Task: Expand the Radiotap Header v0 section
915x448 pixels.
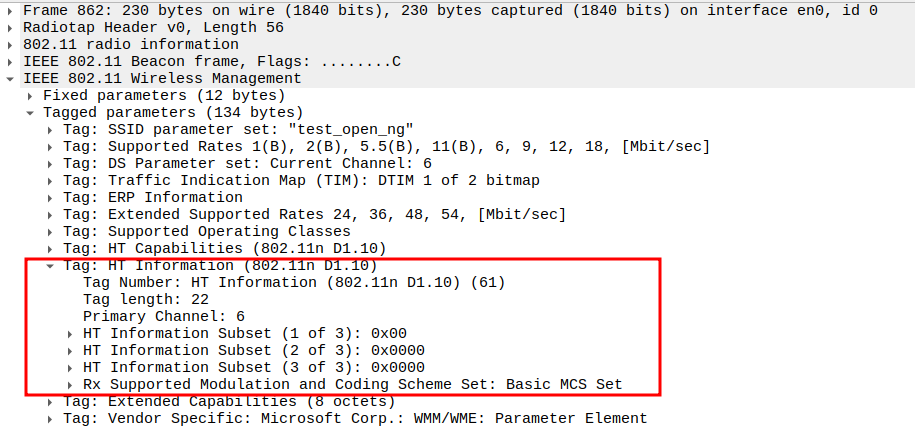Action: click(10, 27)
